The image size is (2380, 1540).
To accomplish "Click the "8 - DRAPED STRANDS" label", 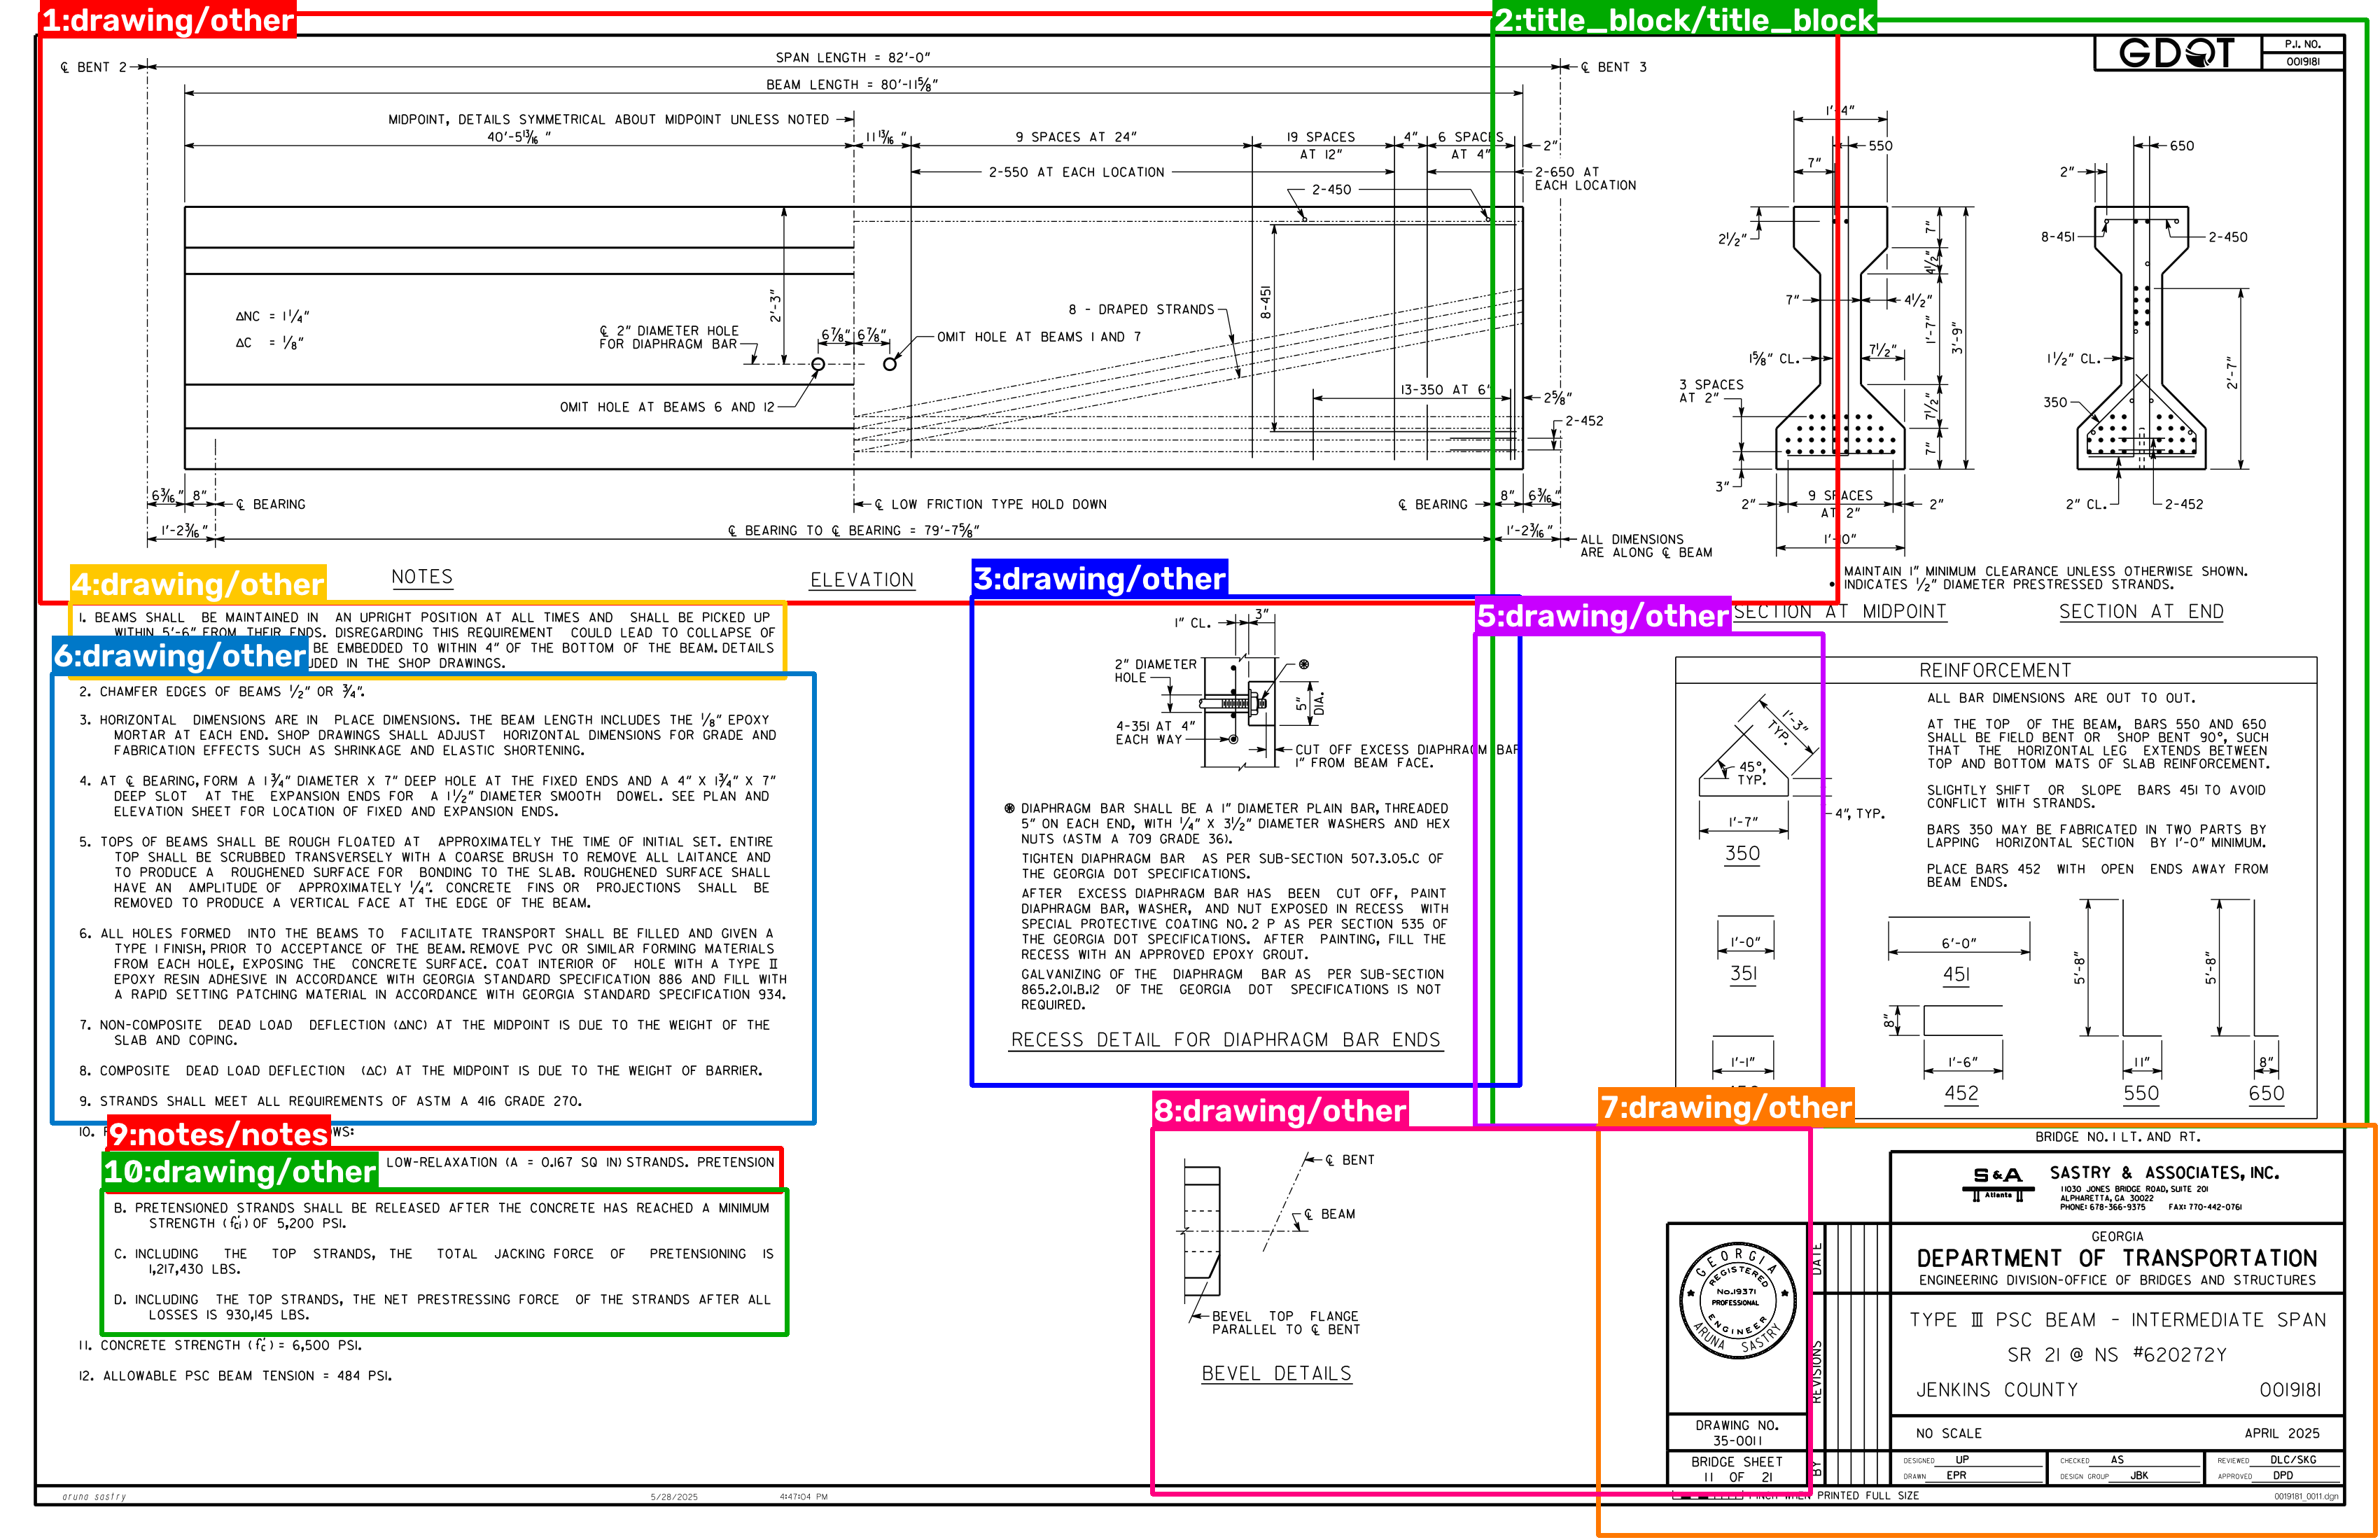I will 1141,310.
